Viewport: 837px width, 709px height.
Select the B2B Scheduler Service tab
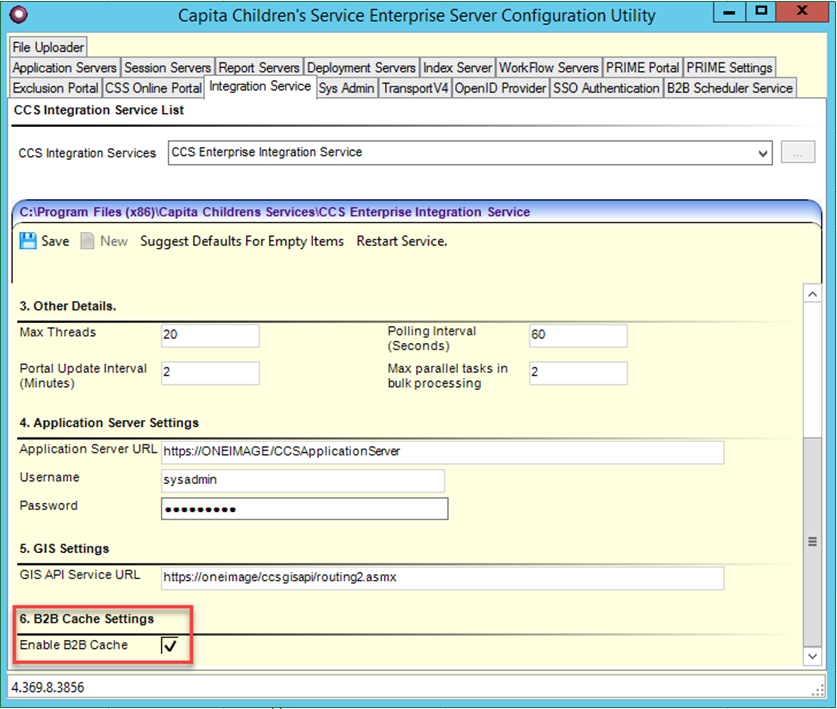(730, 88)
